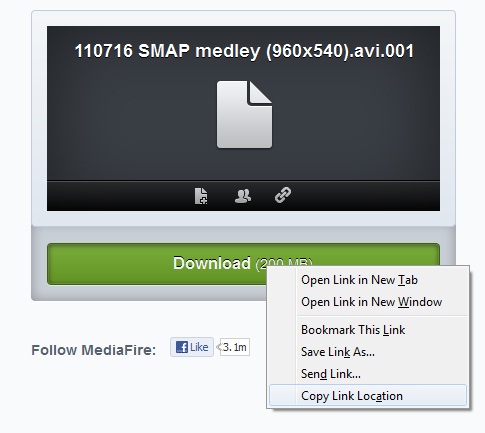The height and width of the screenshot is (433, 485).
Task: Click the Follow MediaFire label
Action: coord(94,350)
